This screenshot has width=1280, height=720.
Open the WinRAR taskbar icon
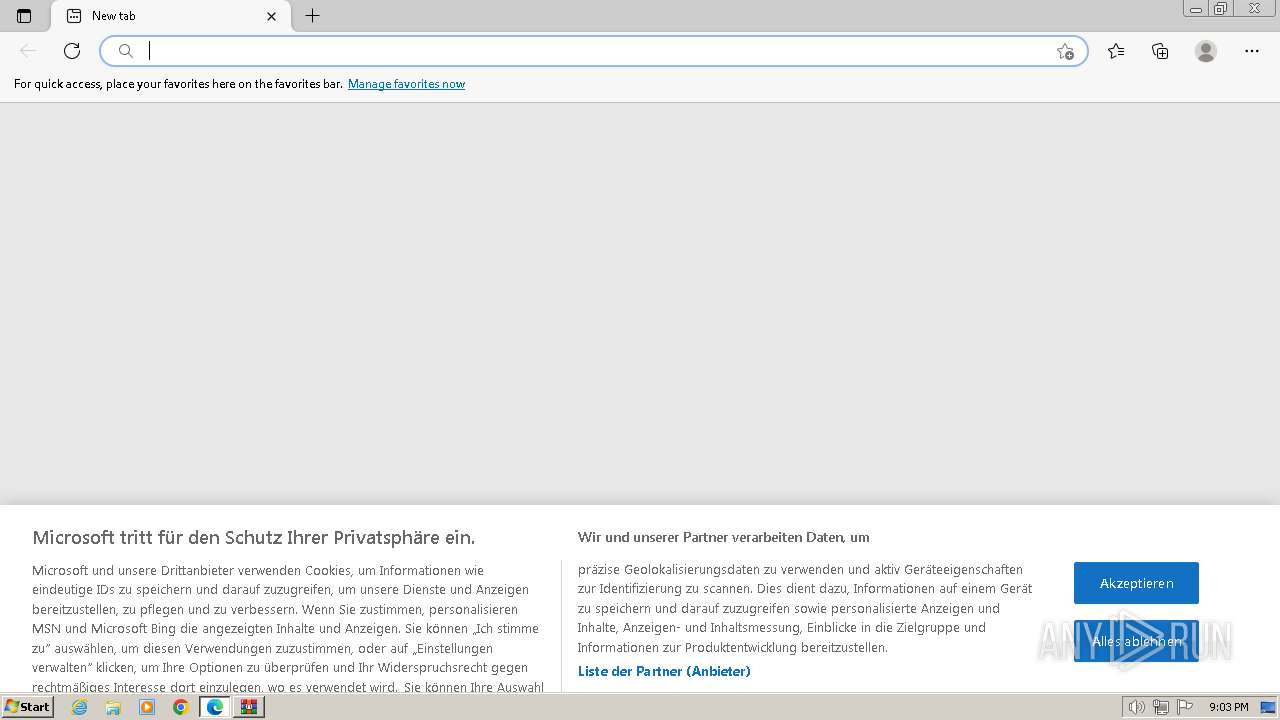pos(249,707)
